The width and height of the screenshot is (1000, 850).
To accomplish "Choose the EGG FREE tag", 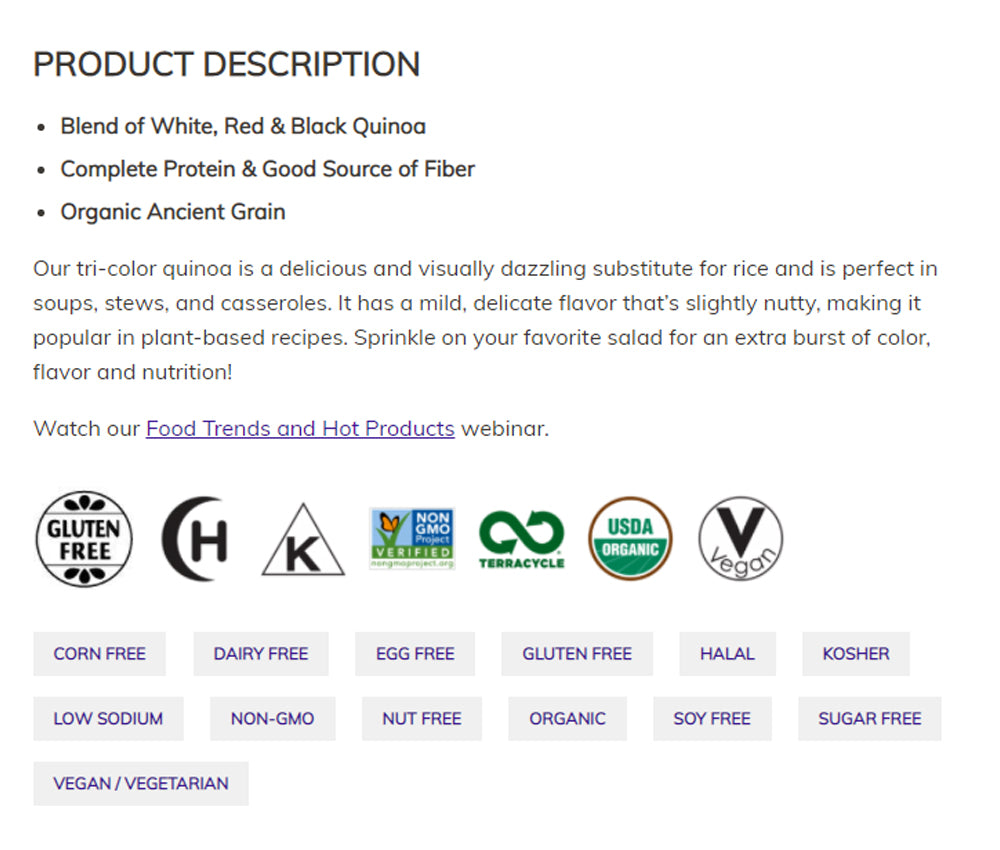I will point(415,654).
